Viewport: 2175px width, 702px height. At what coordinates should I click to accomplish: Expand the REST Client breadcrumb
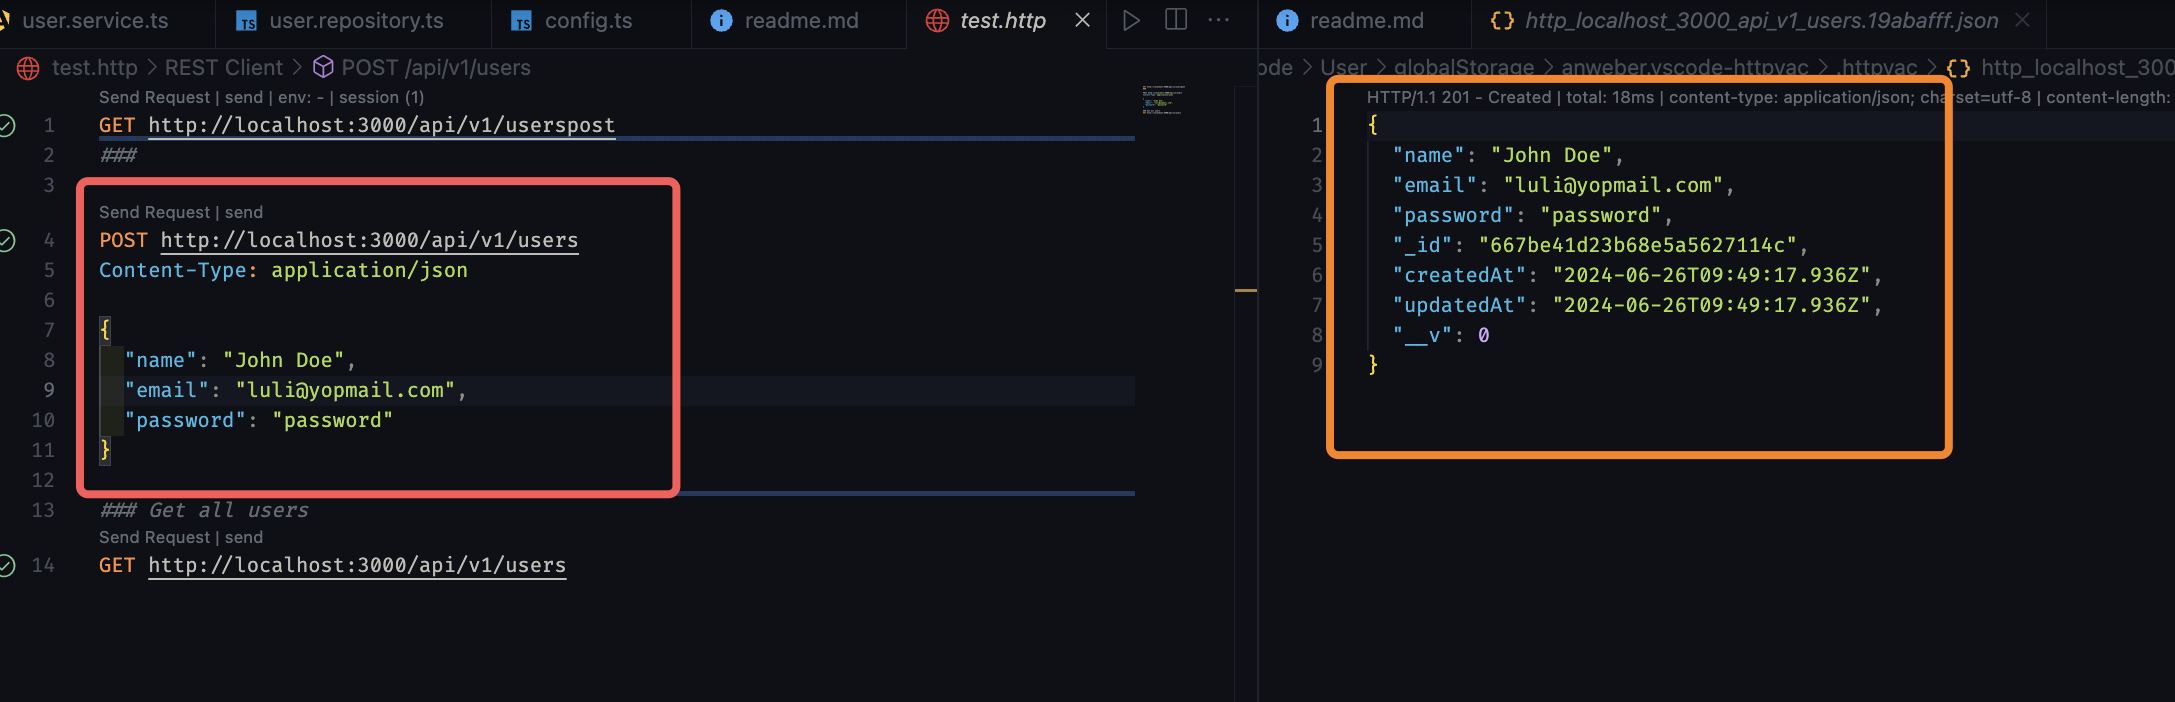224,68
